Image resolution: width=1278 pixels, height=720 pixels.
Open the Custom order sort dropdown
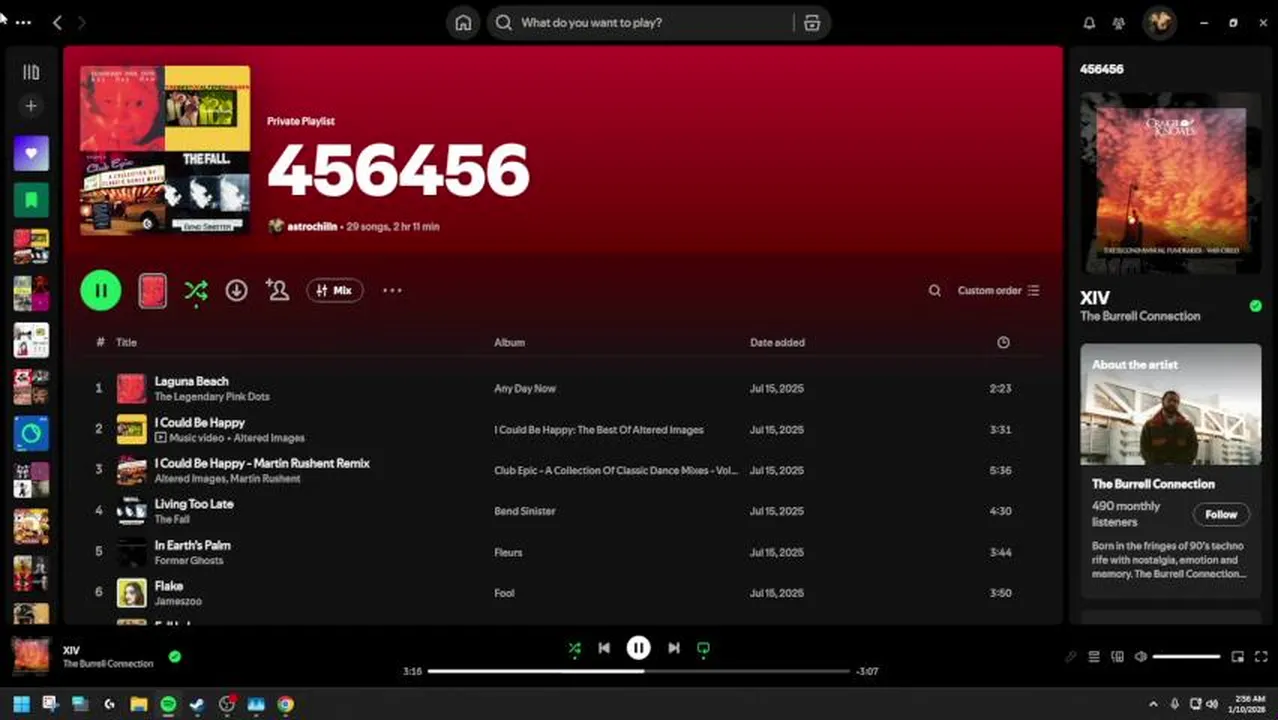(998, 291)
